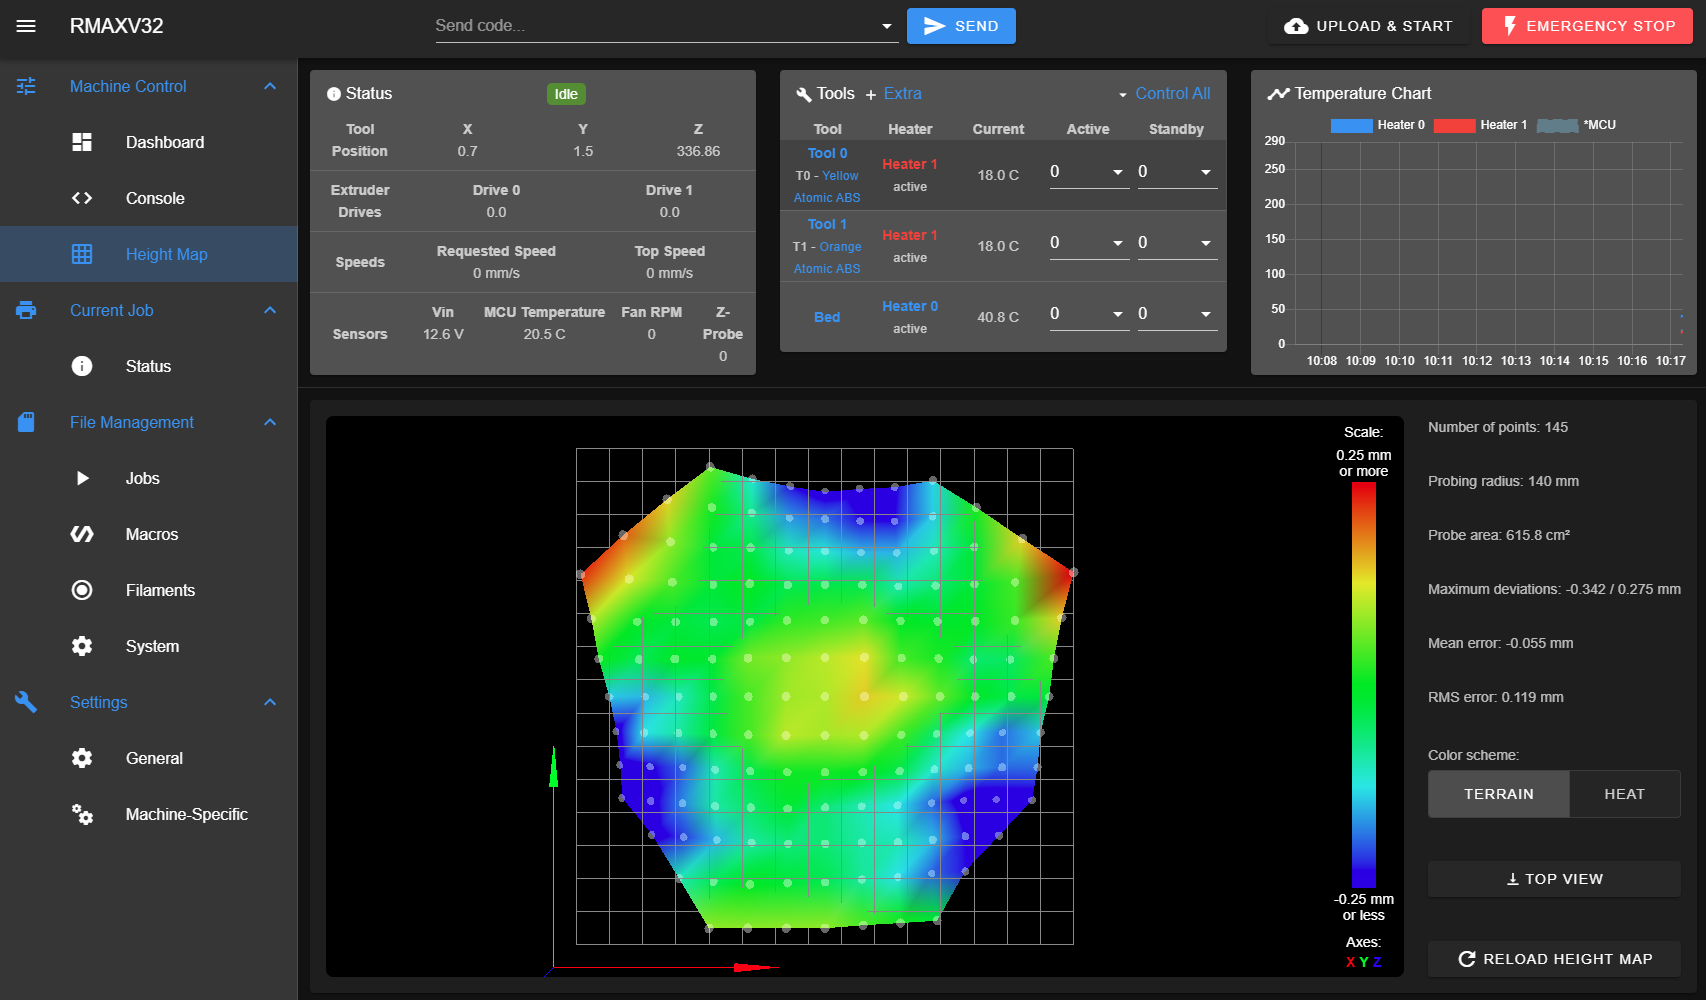
Task: Collapse the File Management section
Action: [270, 422]
